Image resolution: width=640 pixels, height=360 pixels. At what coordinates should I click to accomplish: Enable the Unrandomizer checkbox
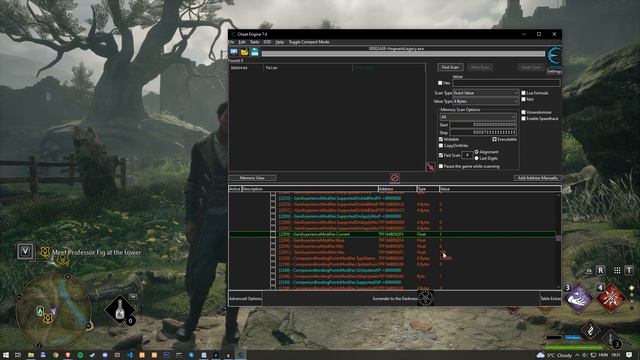click(x=523, y=112)
